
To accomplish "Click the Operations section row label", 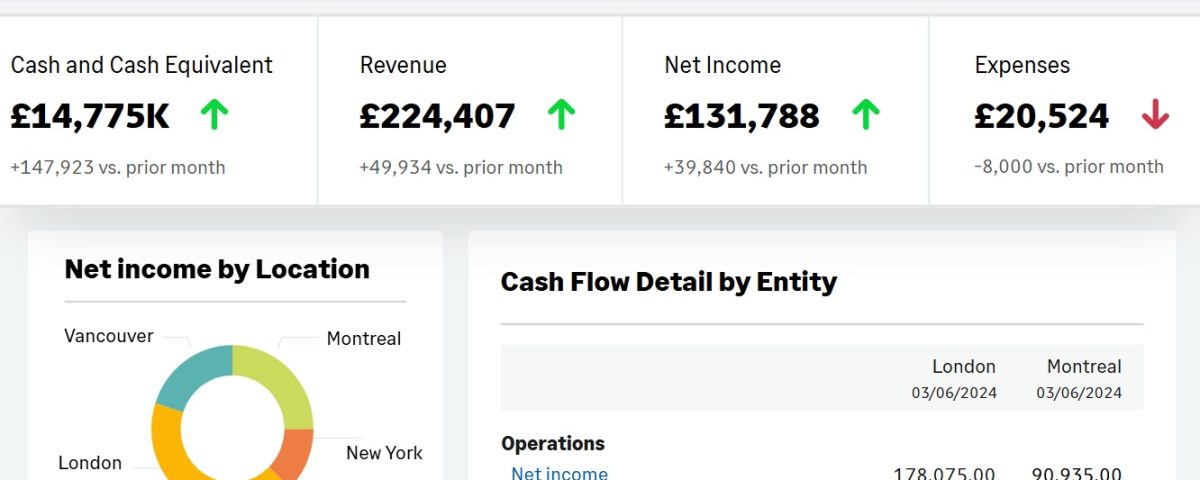I will (553, 443).
